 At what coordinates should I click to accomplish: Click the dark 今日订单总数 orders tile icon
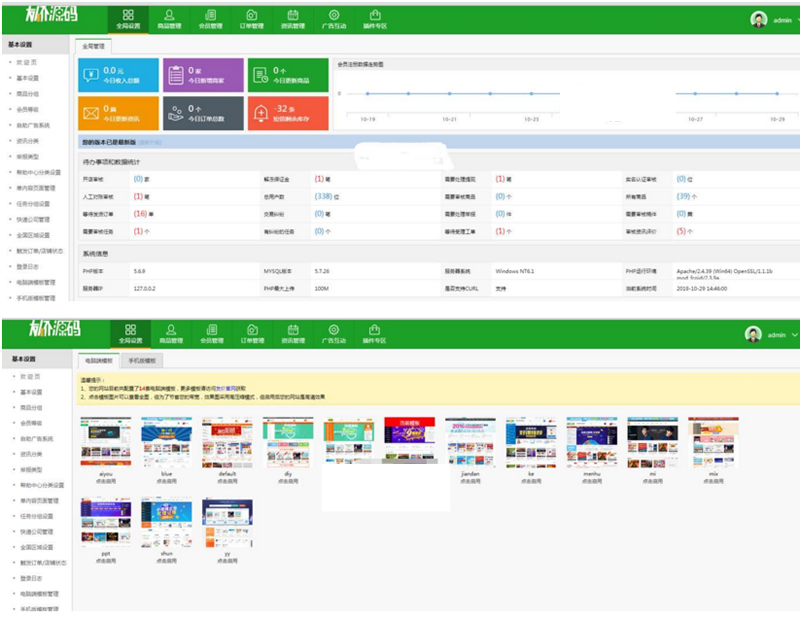[175, 112]
